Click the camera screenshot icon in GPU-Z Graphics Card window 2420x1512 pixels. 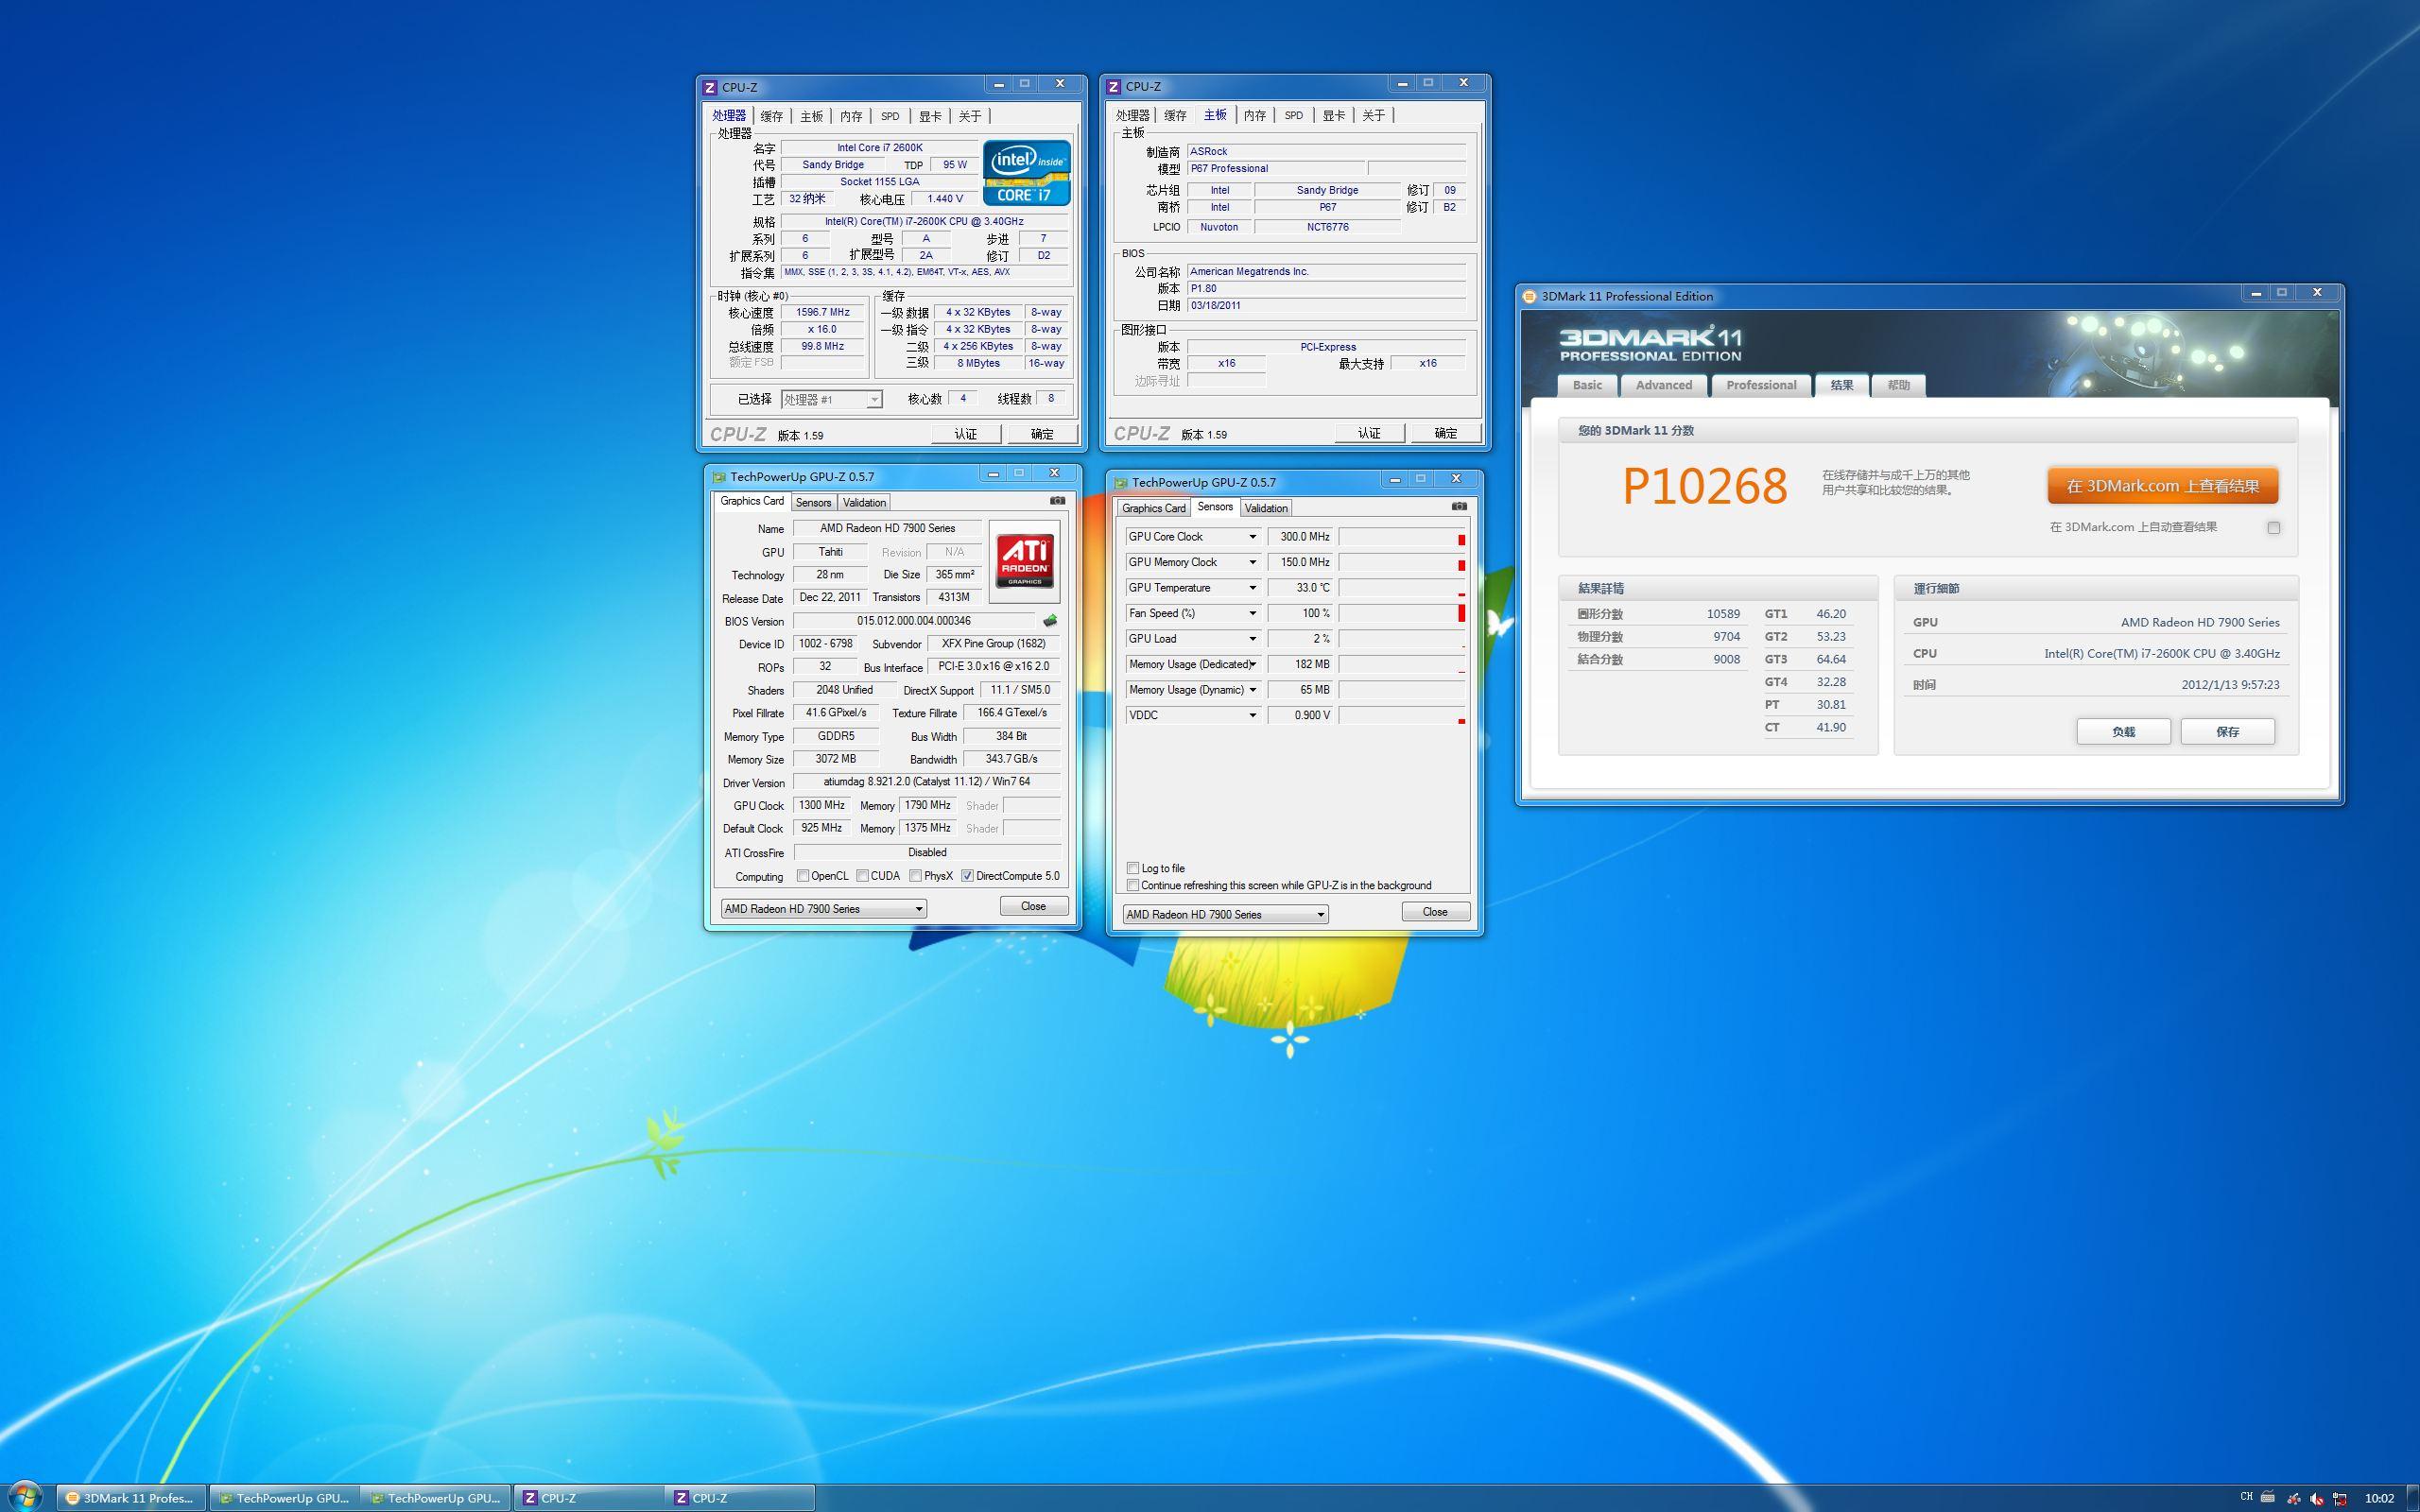tap(1057, 500)
